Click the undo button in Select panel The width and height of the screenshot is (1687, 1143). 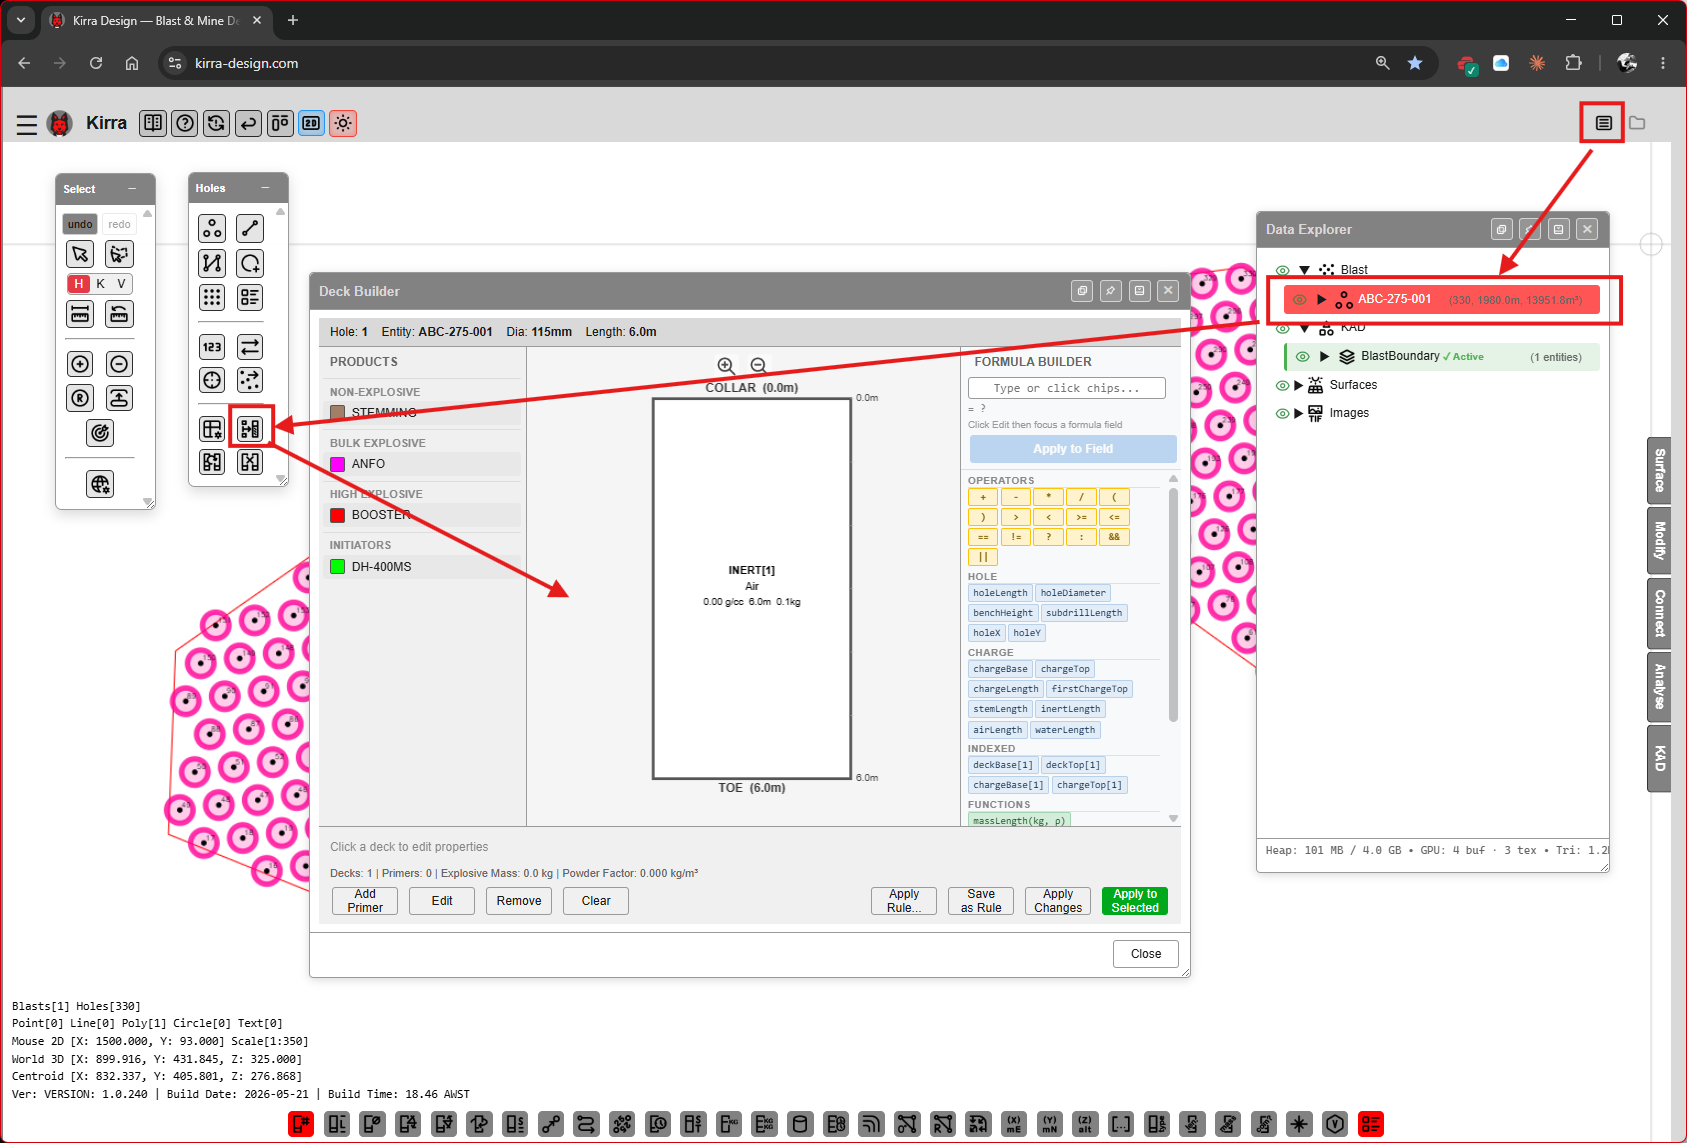80,224
